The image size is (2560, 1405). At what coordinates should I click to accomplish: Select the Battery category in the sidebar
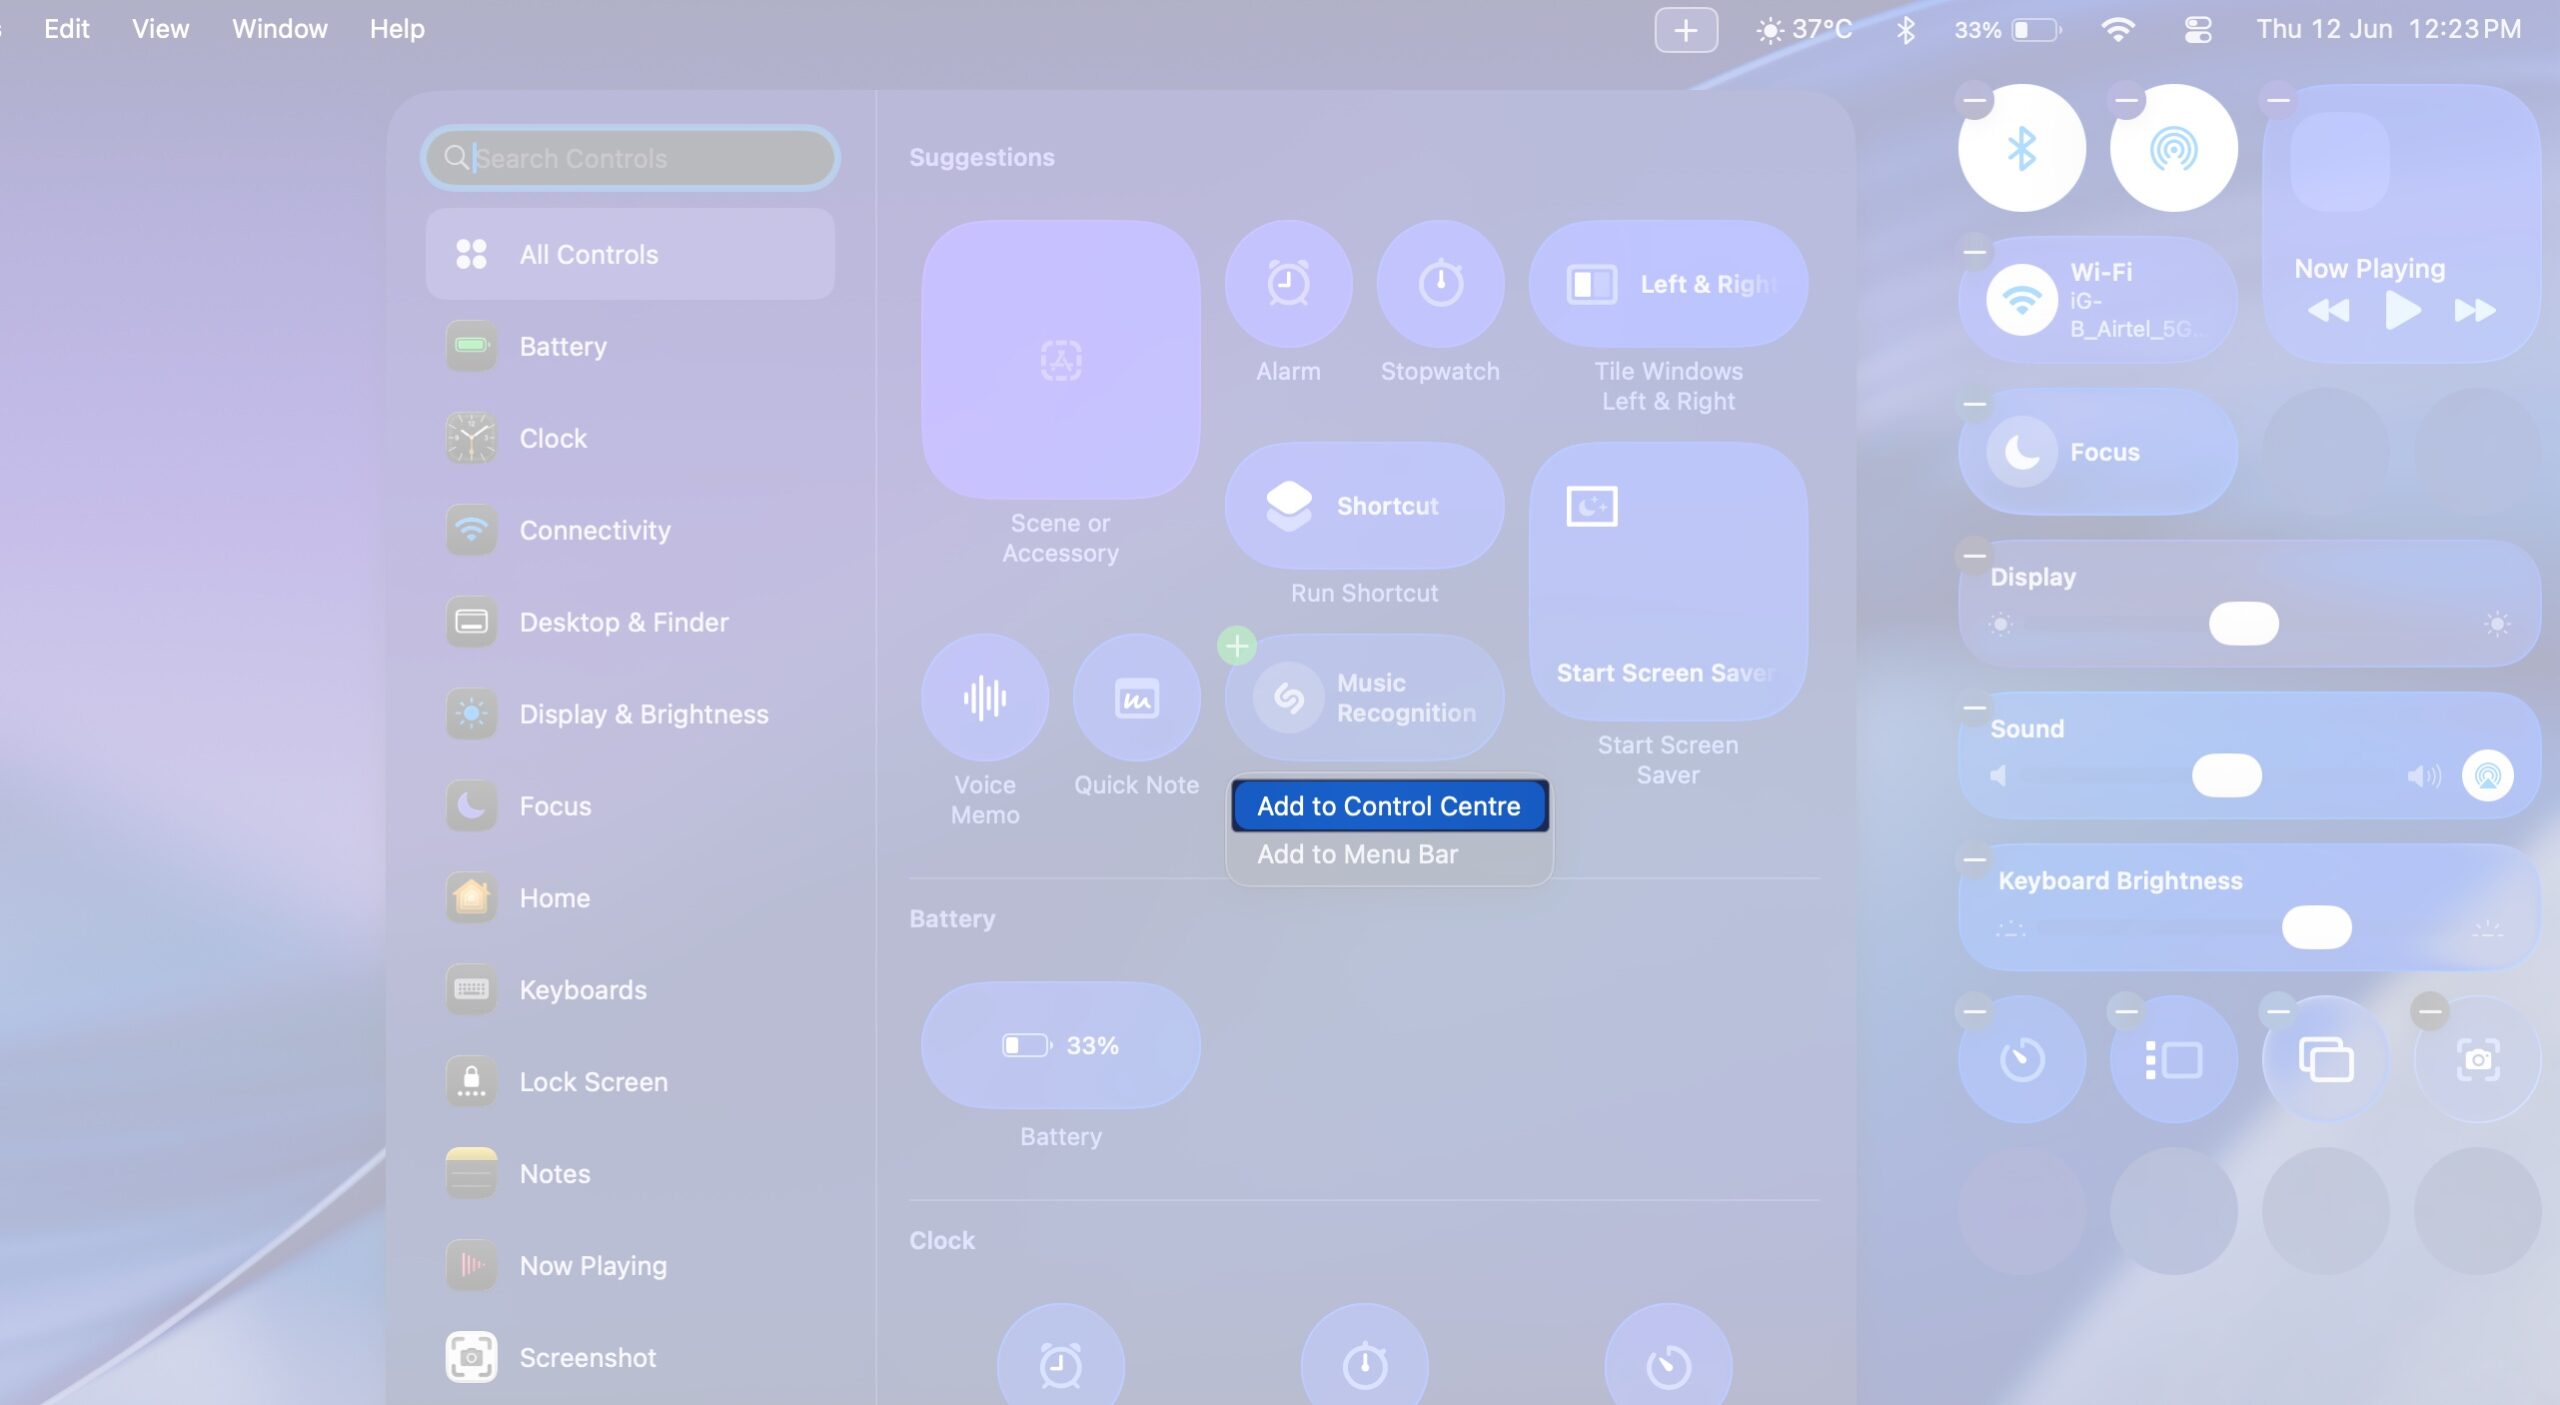tap(562, 346)
